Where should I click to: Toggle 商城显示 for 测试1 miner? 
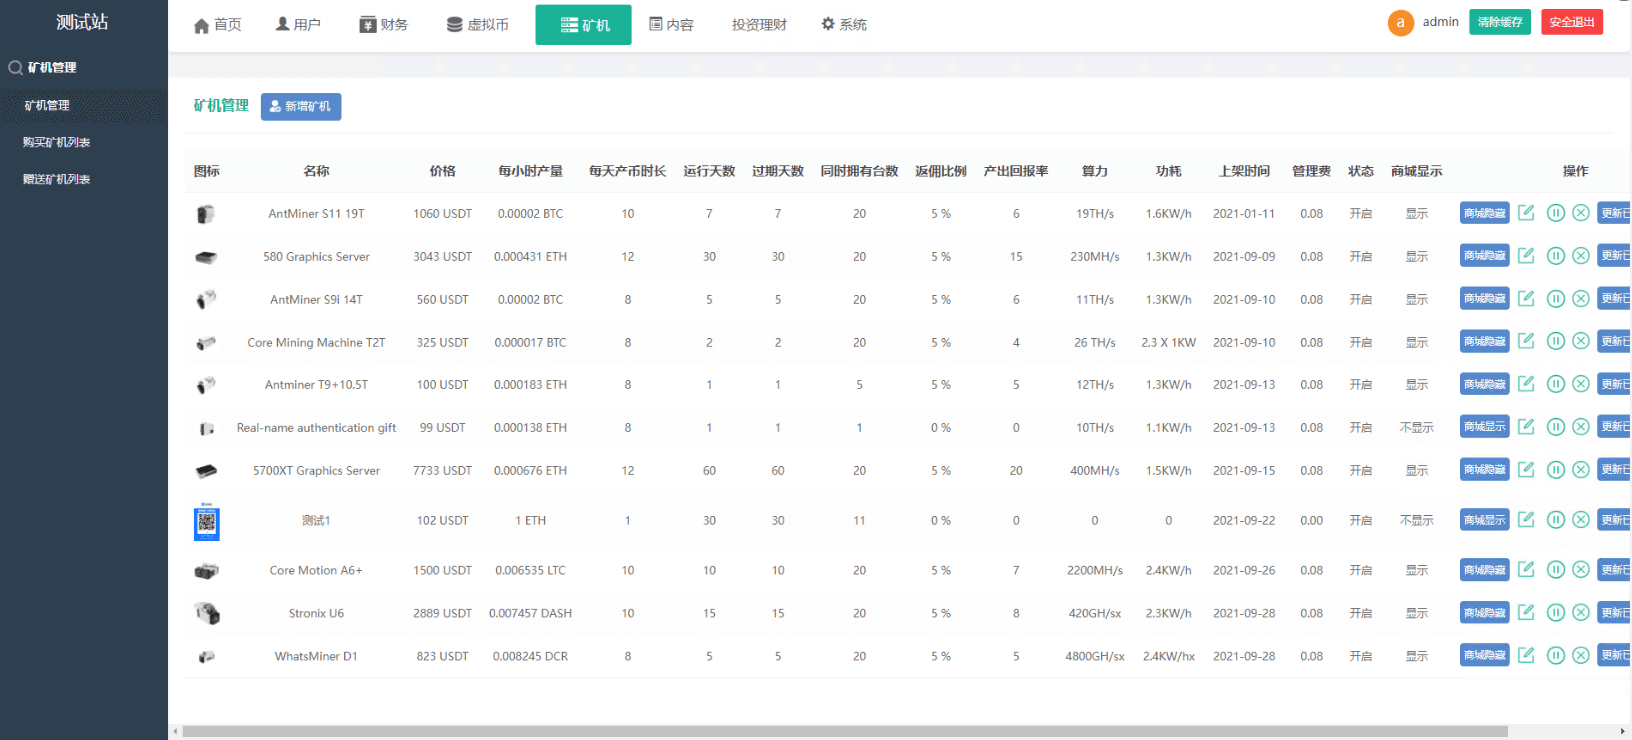1484,520
